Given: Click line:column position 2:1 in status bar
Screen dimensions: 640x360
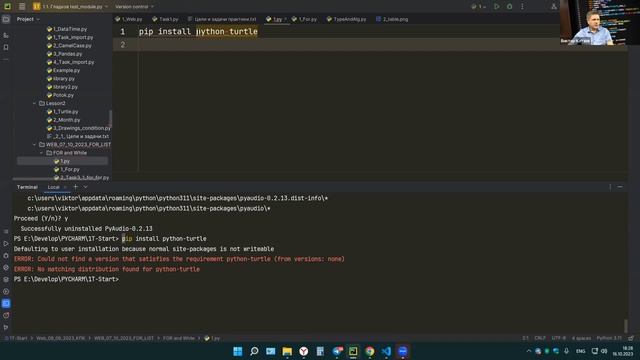Looking at the screenshot, I should [x=525, y=338].
